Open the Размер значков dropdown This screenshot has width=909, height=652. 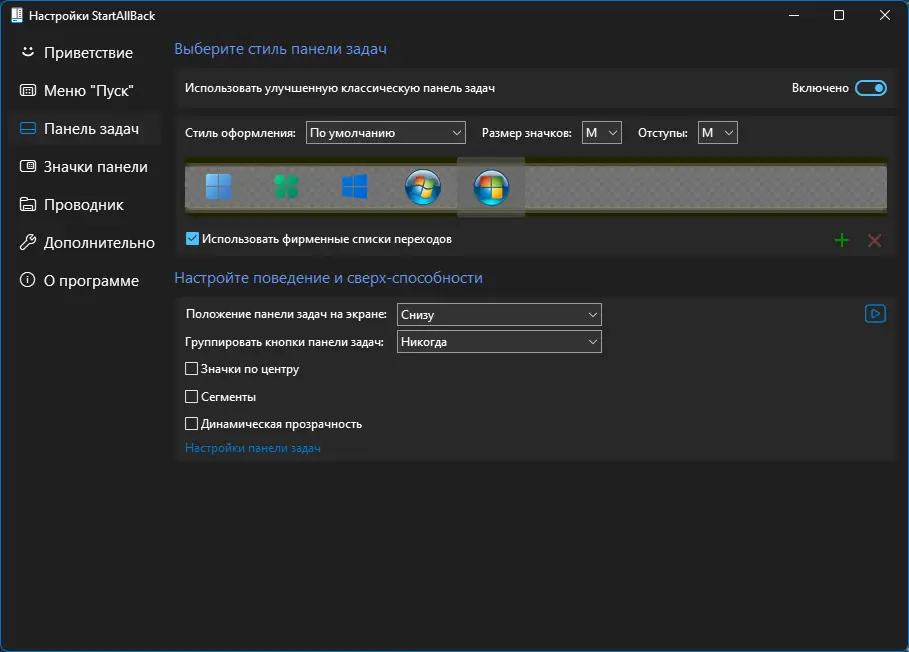tap(602, 133)
